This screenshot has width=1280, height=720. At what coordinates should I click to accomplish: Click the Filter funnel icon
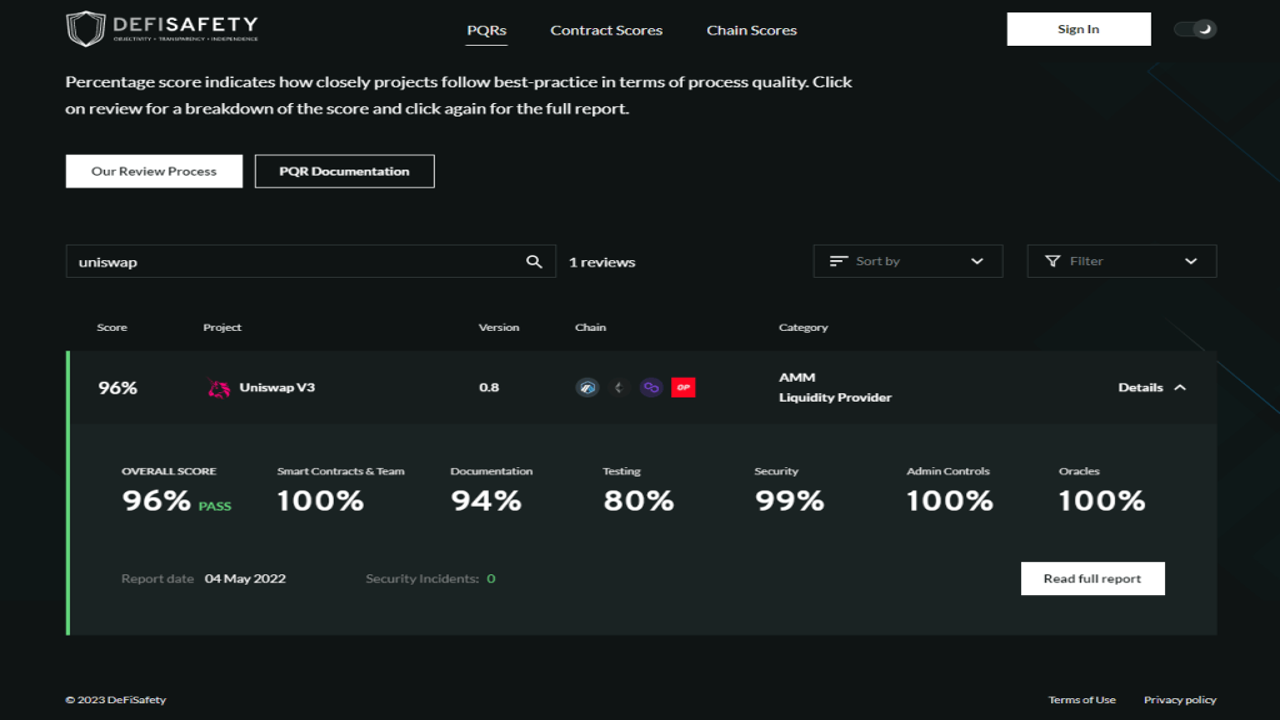(1052, 261)
